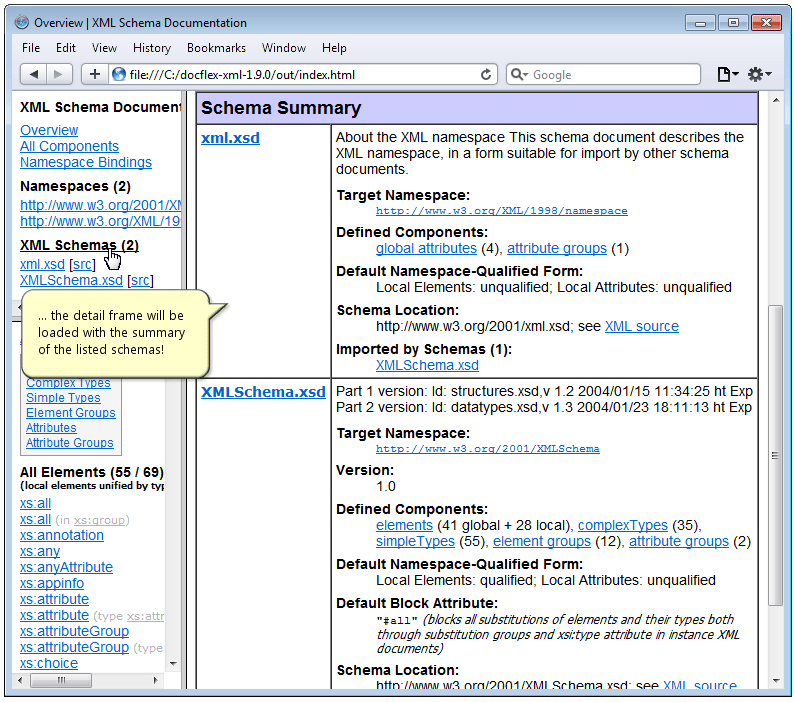Open the src link next to XMLSchema.xsd
The image size is (796, 702).
141,281
